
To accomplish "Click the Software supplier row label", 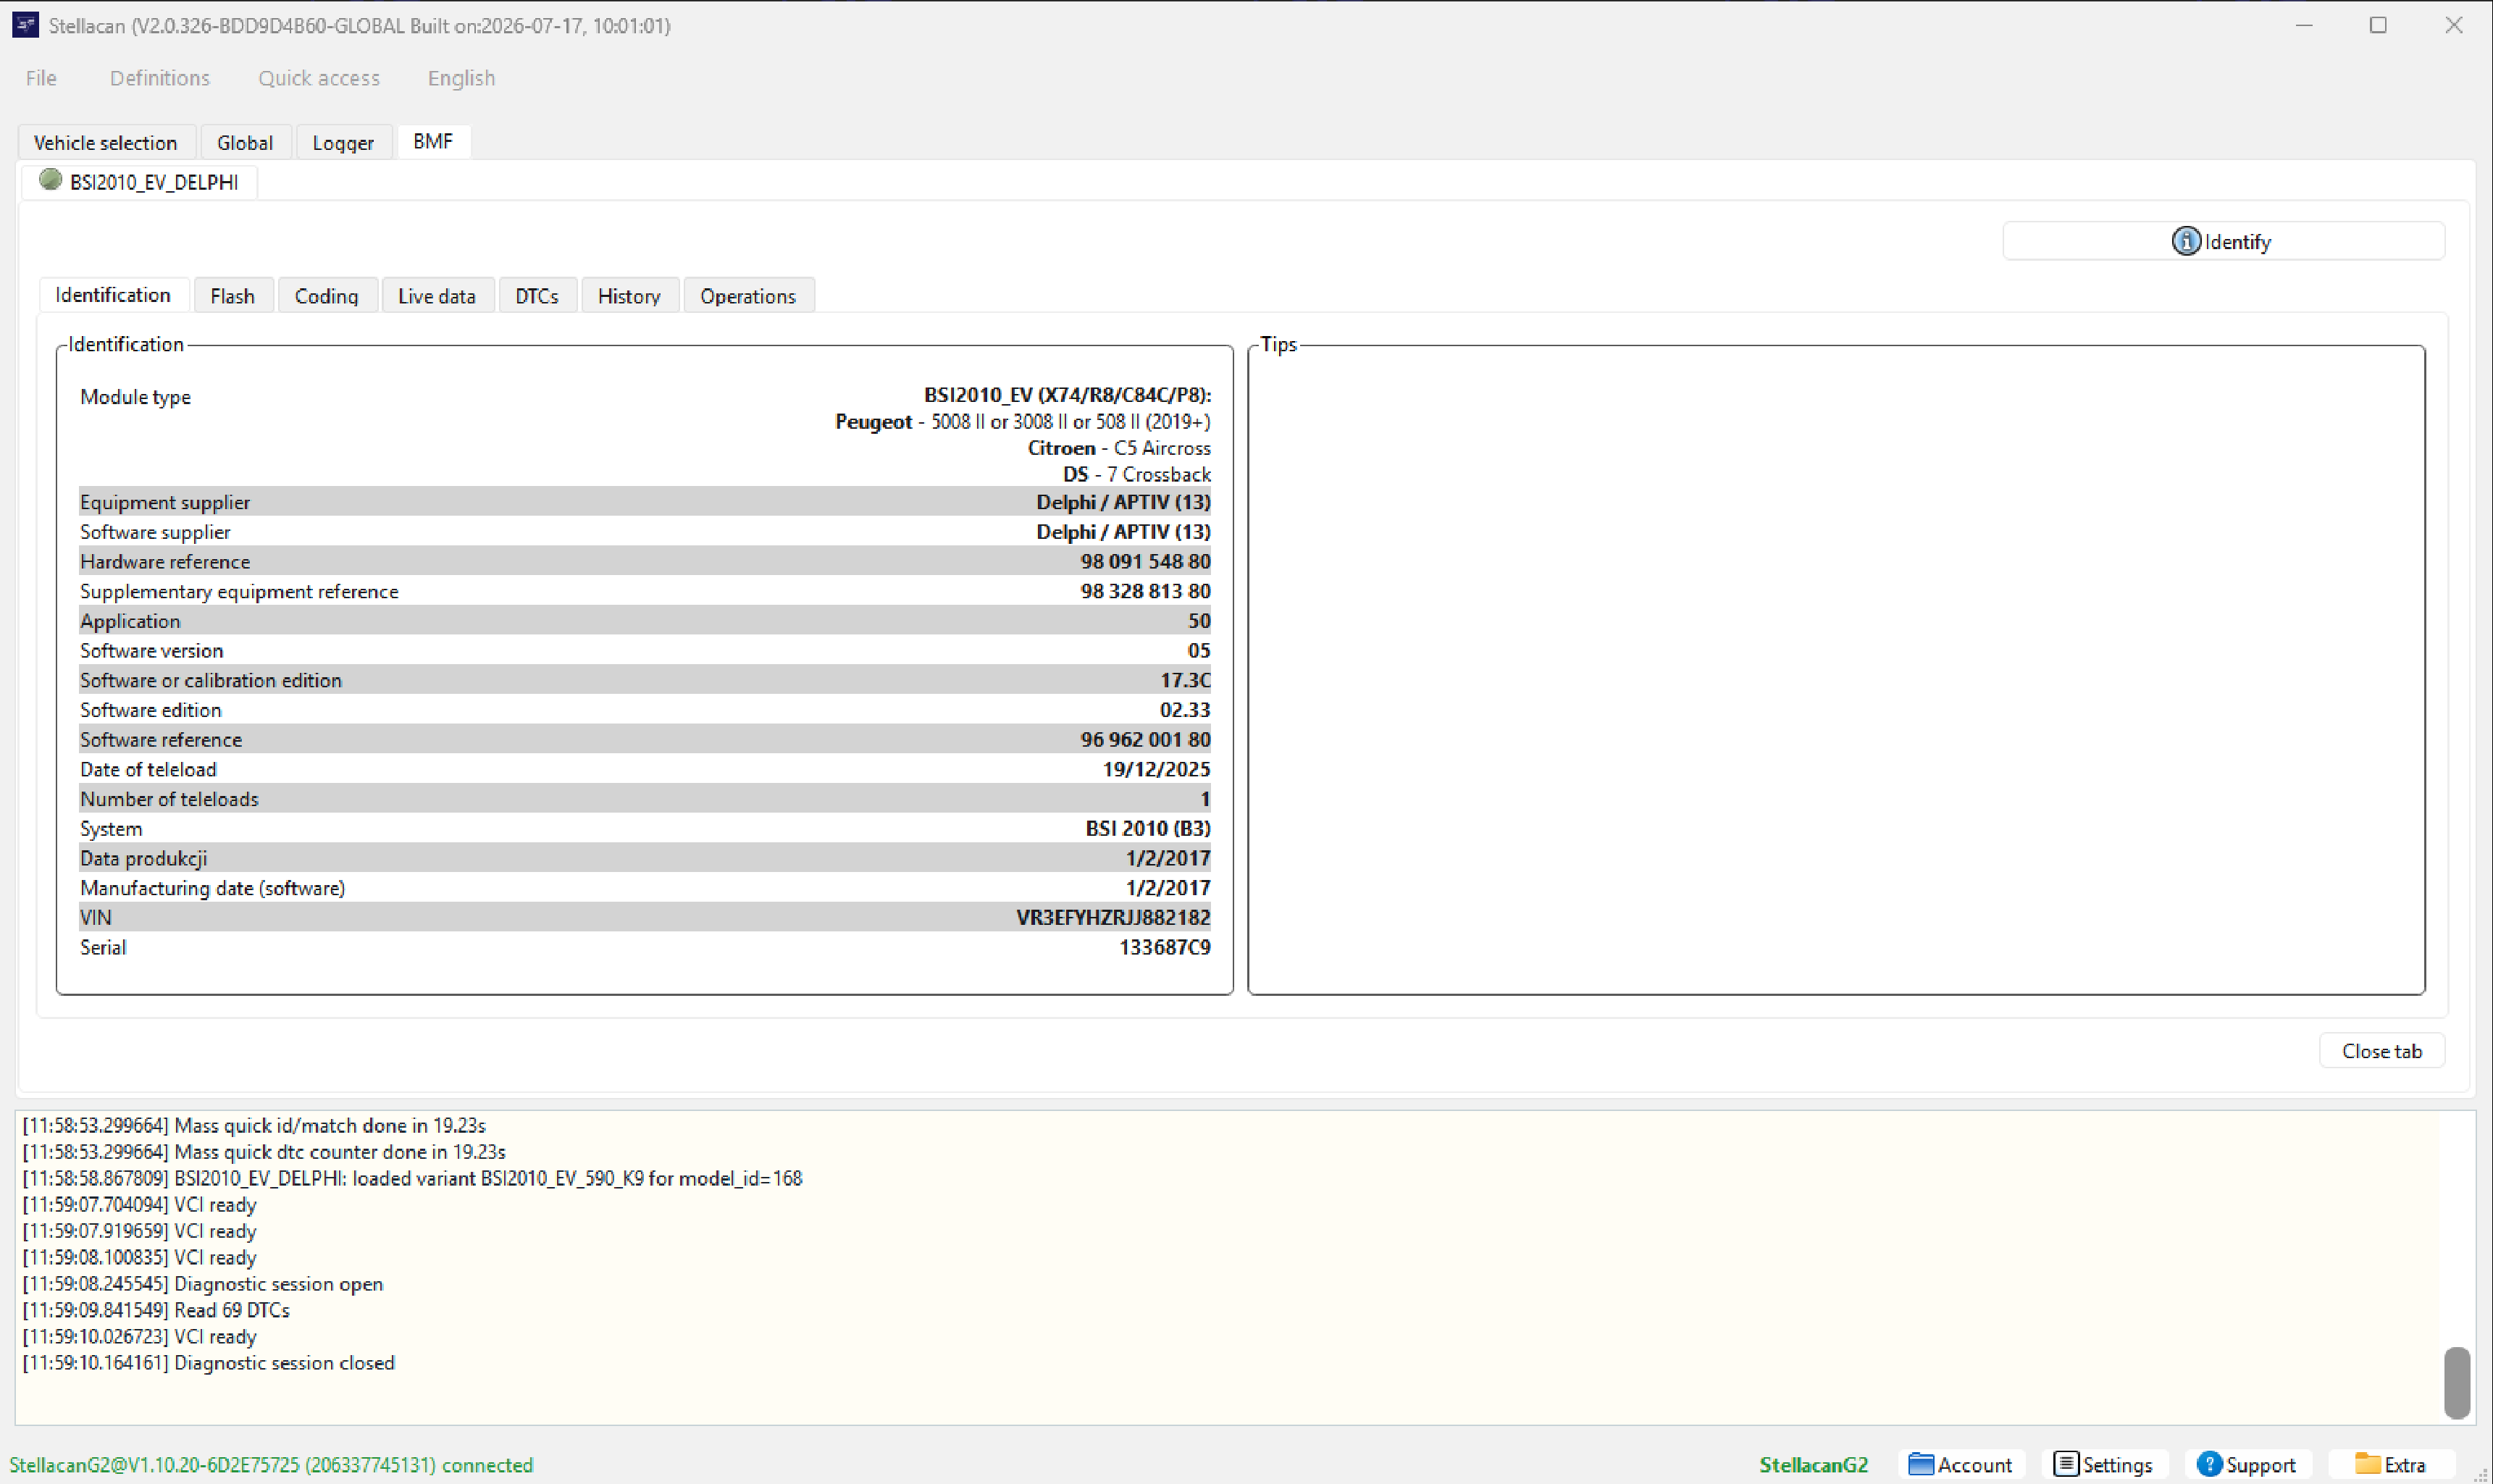I will pyautogui.click(x=155, y=532).
